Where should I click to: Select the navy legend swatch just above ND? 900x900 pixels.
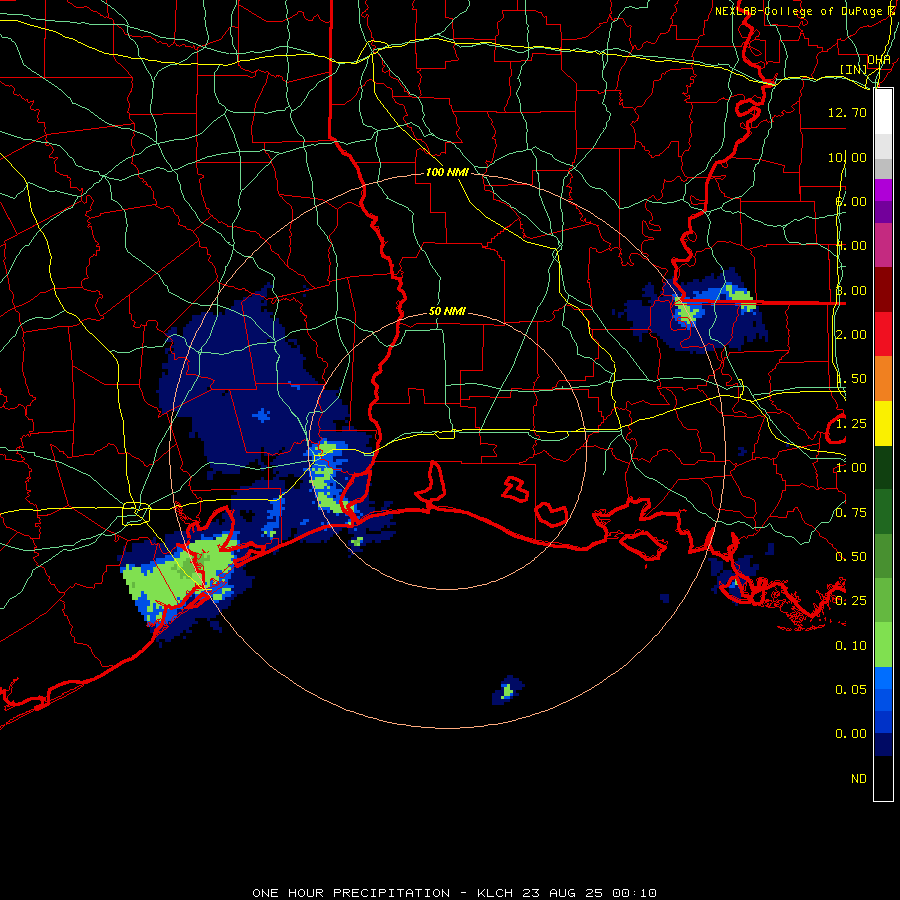pyautogui.click(x=883, y=744)
